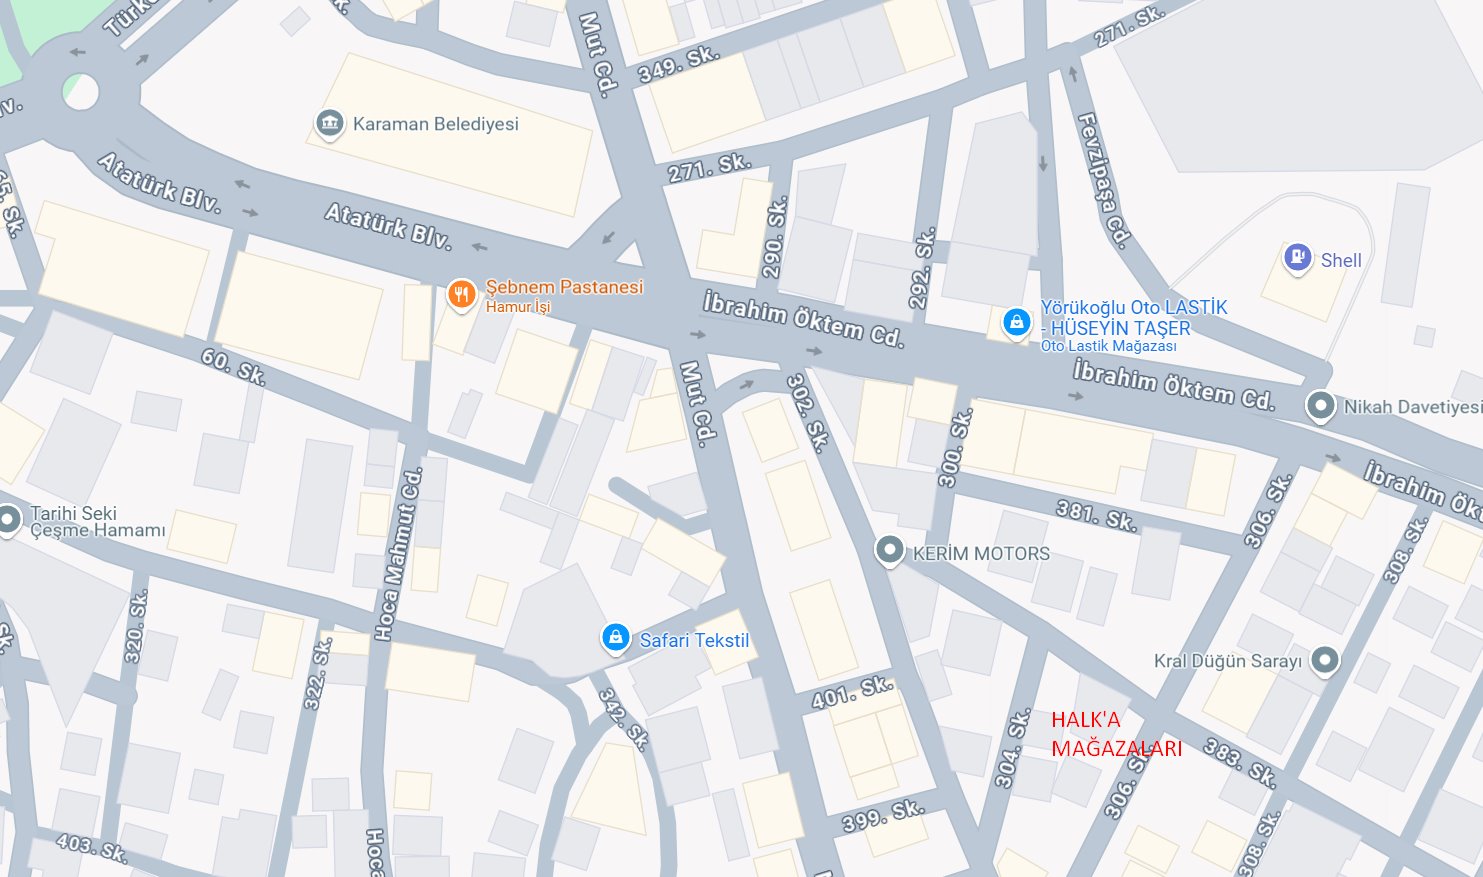Select the Hoca Mahmut Cd. street label
The height and width of the screenshot is (877, 1483).
pyautogui.click(x=399, y=553)
